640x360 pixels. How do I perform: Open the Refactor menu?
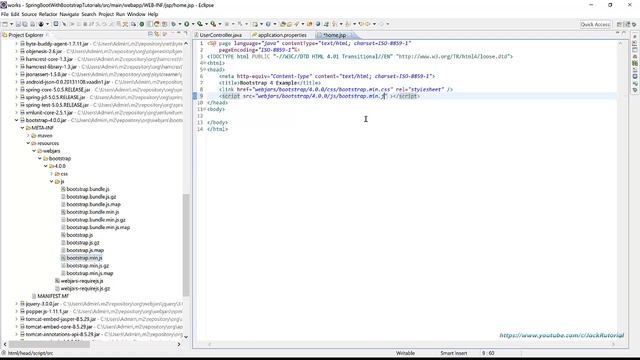(x=48, y=14)
